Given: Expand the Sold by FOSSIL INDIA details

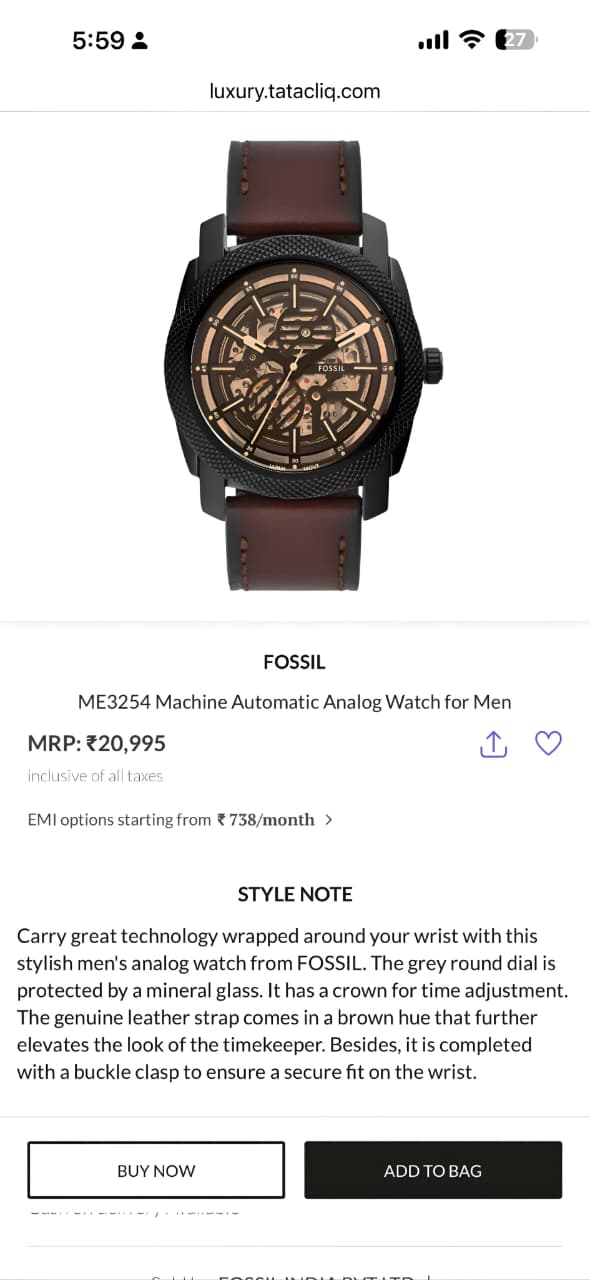Looking at the screenshot, I should coord(295,1273).
